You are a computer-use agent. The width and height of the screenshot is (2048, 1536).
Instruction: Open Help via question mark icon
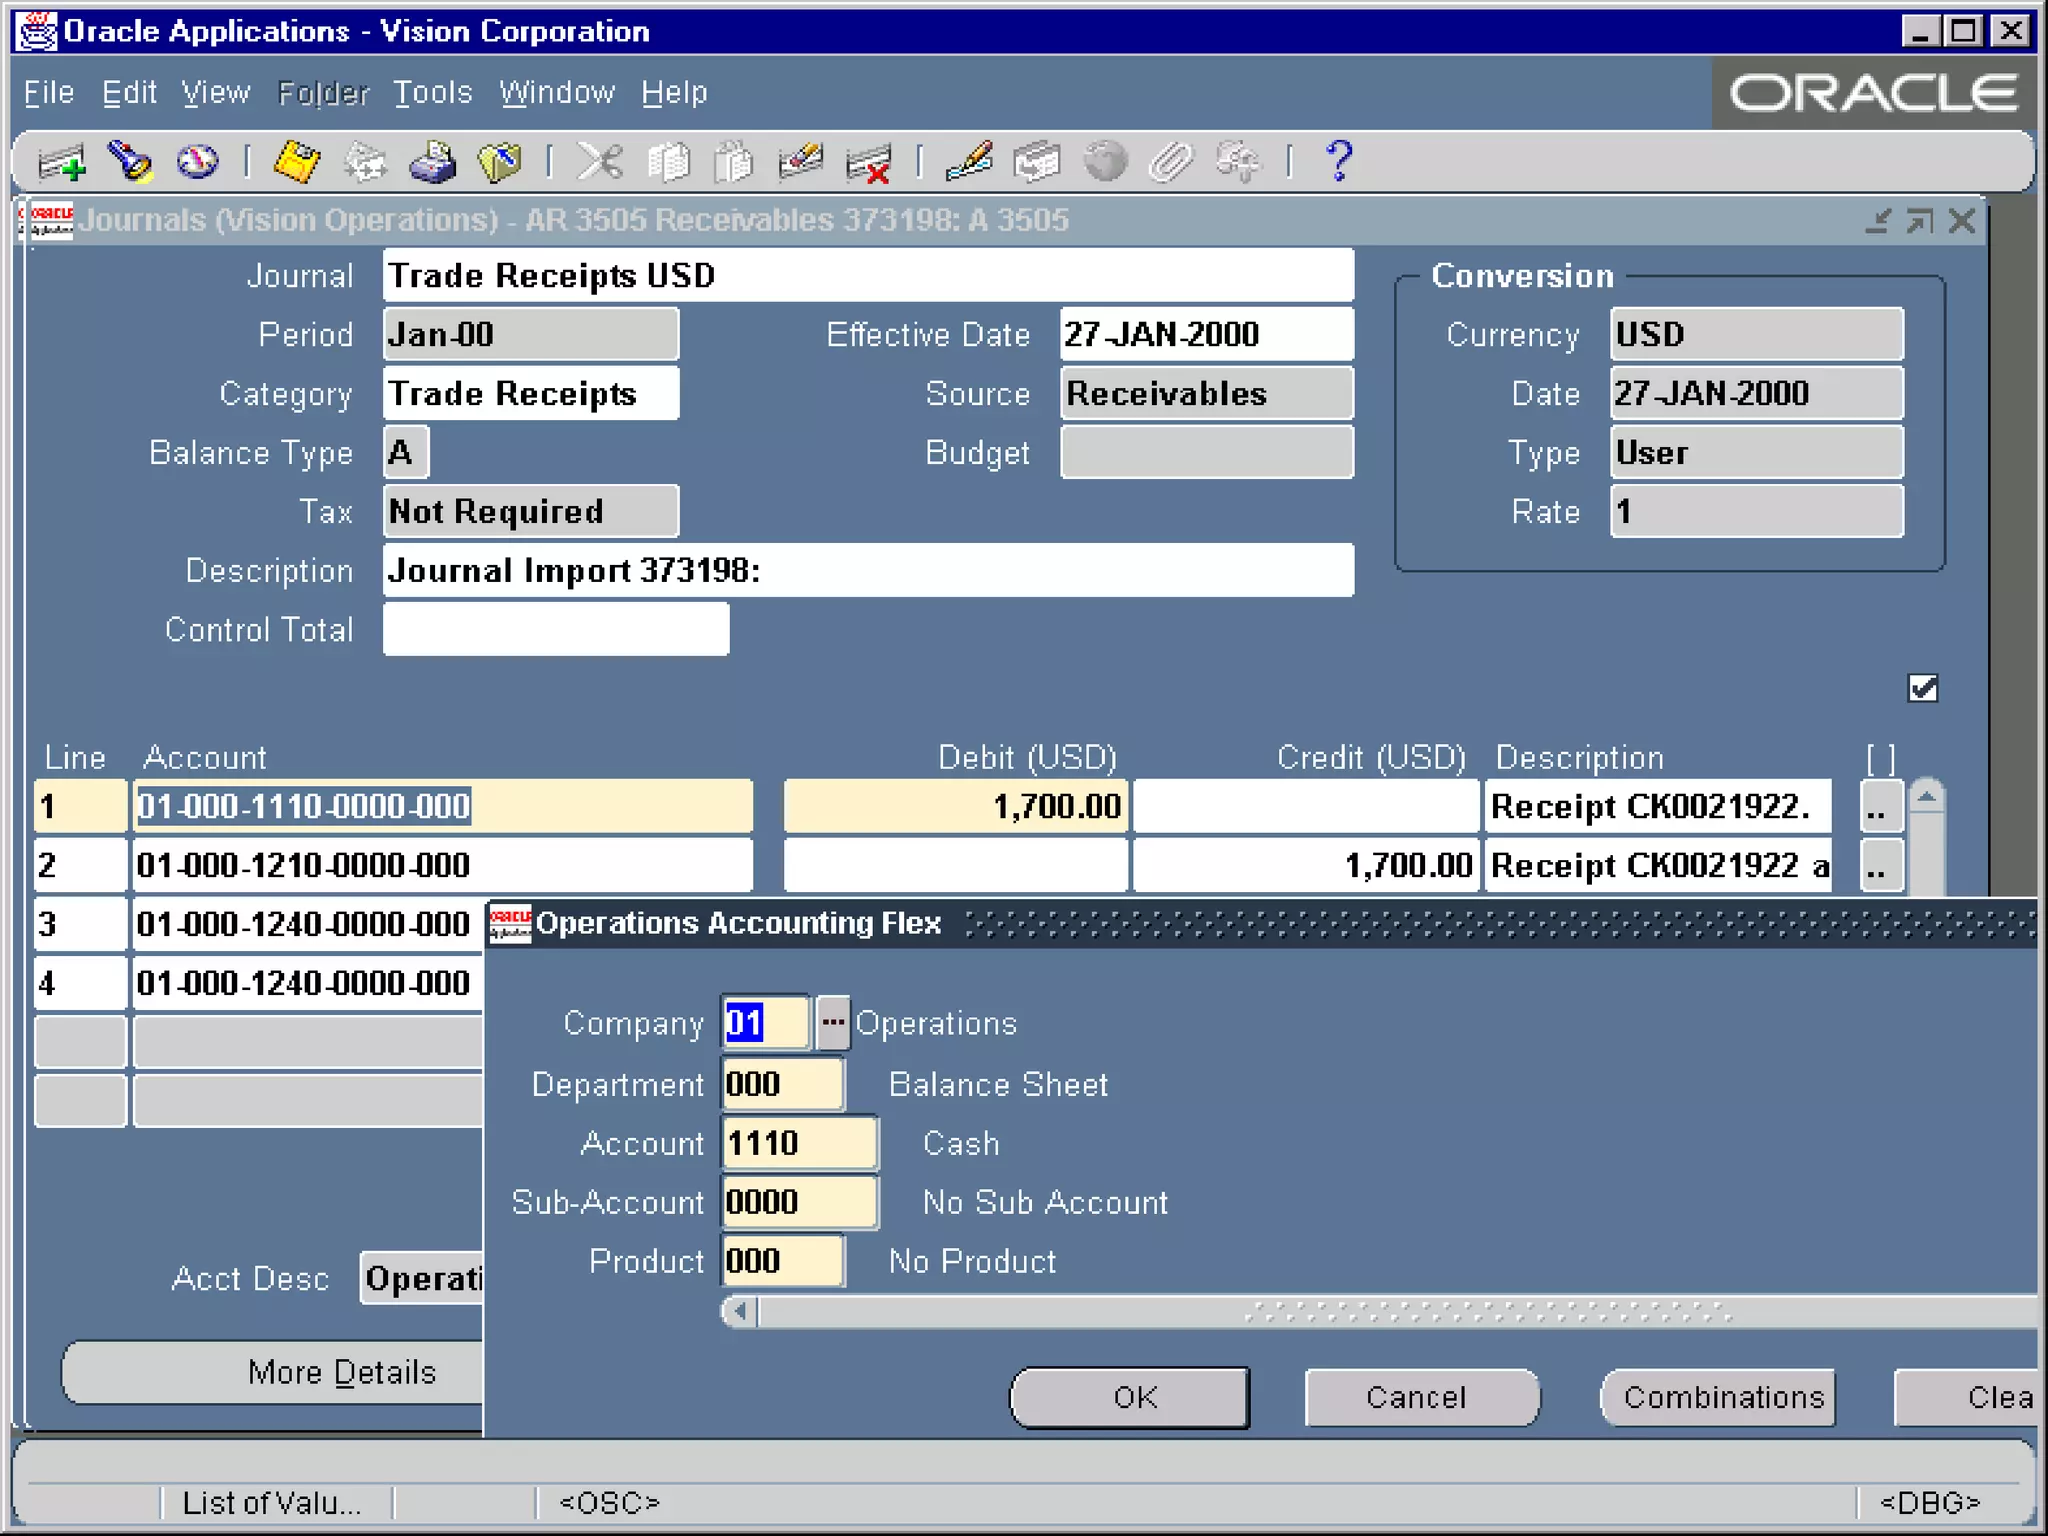click(x=1338, y=162)
